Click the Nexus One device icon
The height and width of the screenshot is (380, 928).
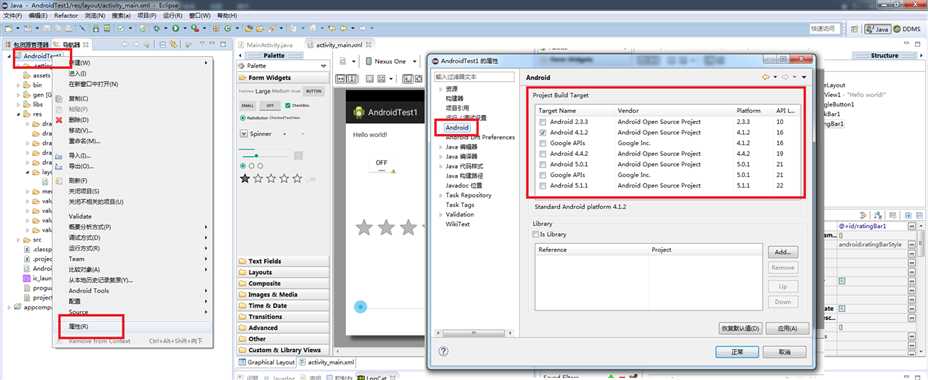[x=369, y=61]
